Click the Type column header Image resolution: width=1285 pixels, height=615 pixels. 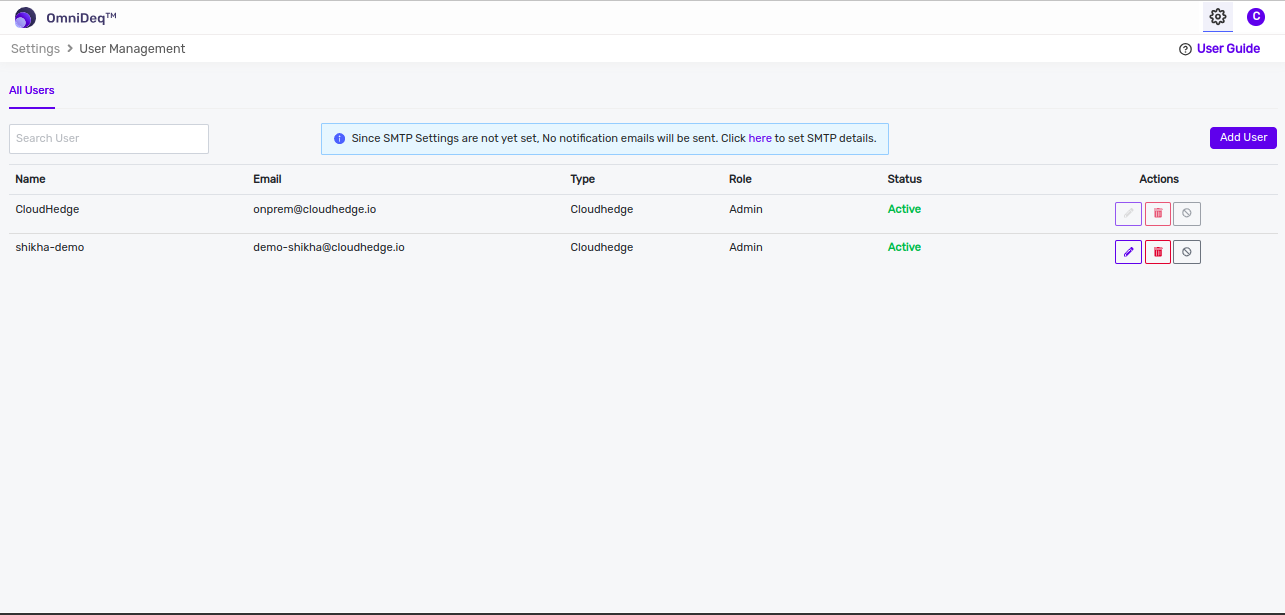583,180
